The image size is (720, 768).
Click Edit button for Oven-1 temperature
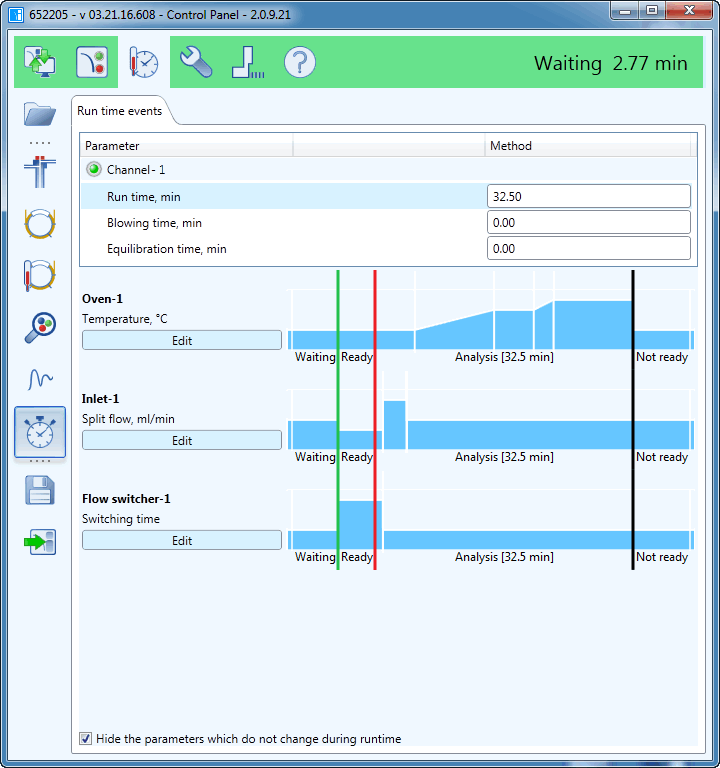182,340
